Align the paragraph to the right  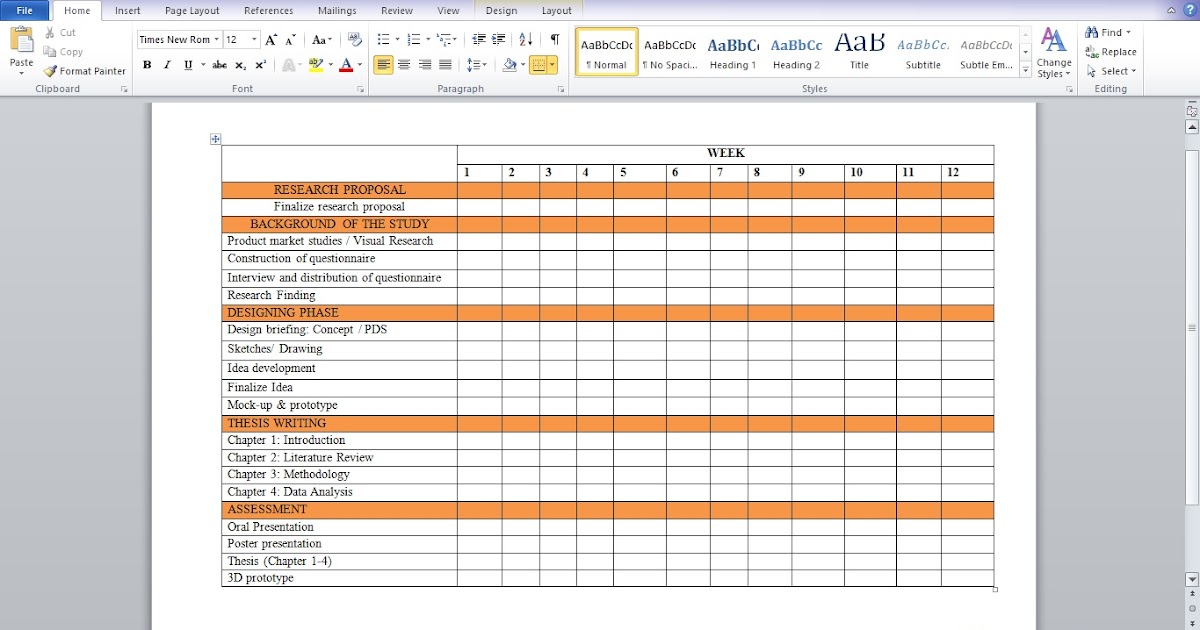424,65
